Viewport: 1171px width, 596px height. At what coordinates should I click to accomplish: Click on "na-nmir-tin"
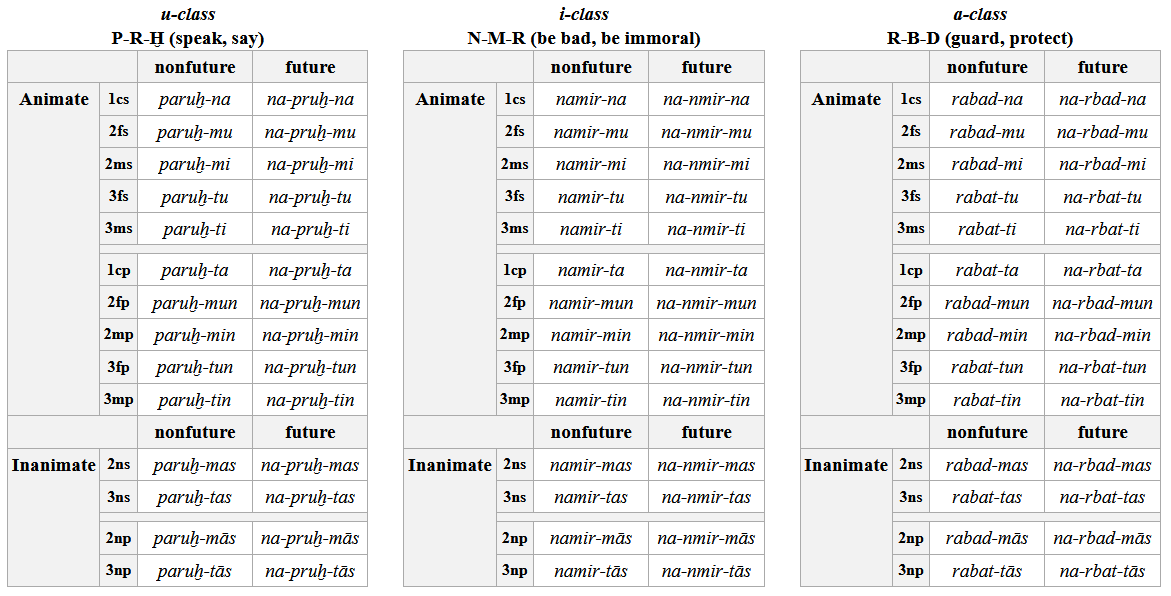coord(706,400)
